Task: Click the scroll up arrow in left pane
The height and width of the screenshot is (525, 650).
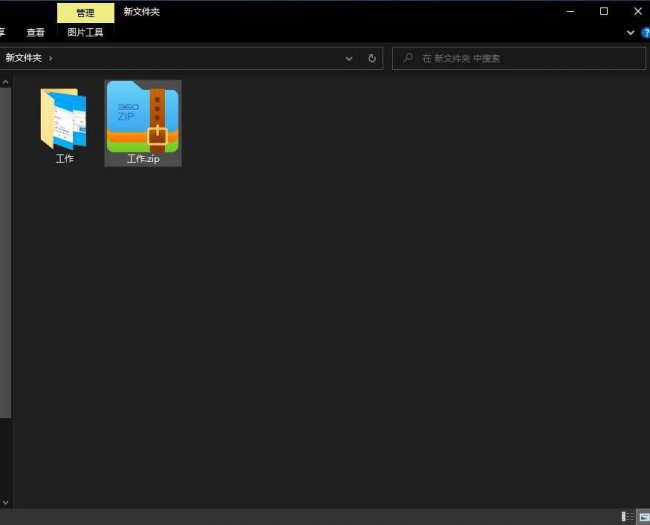Action: click(5, 82)
